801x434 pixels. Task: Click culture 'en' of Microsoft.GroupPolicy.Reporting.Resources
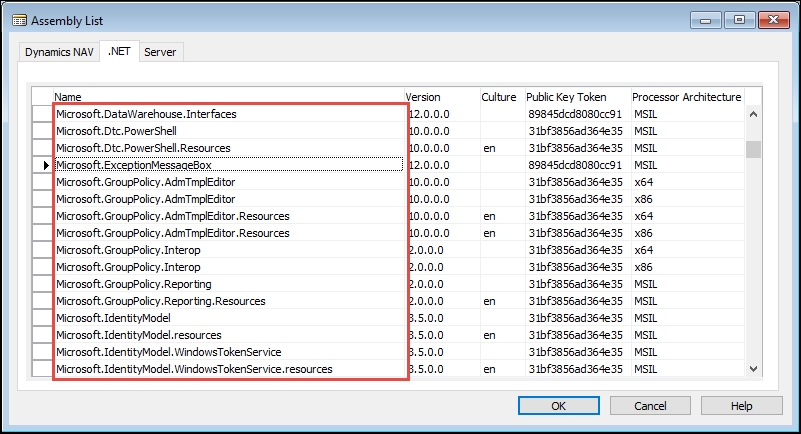[489, 302]
